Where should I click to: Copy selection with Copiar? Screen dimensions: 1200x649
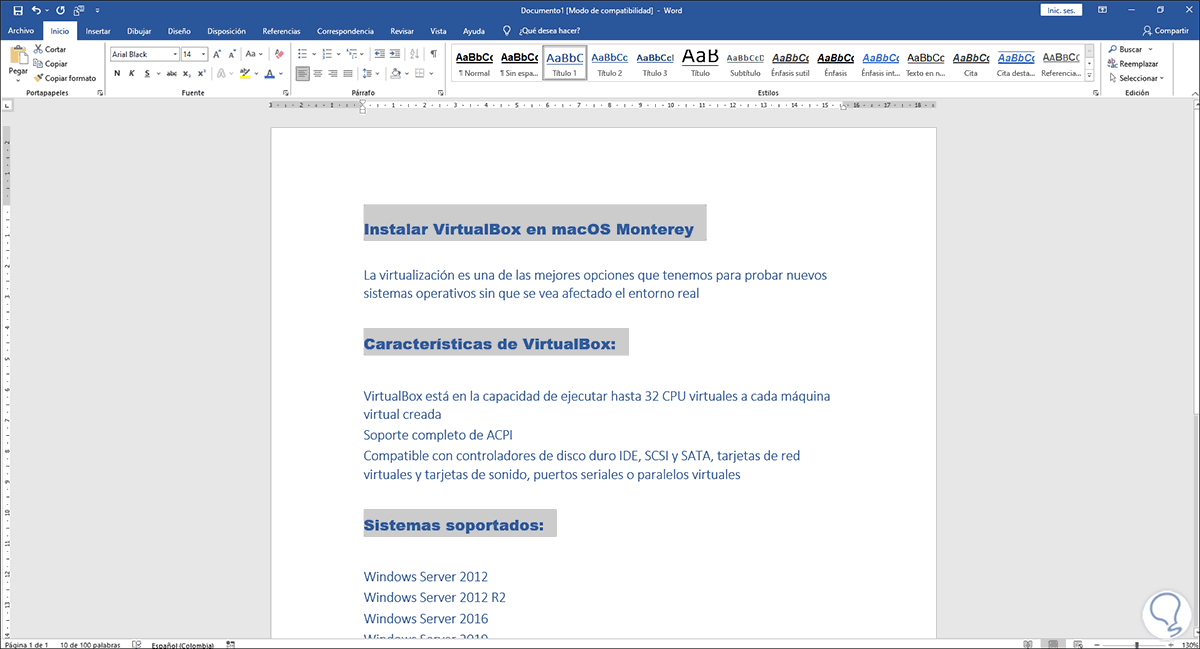tap(50, 63)
